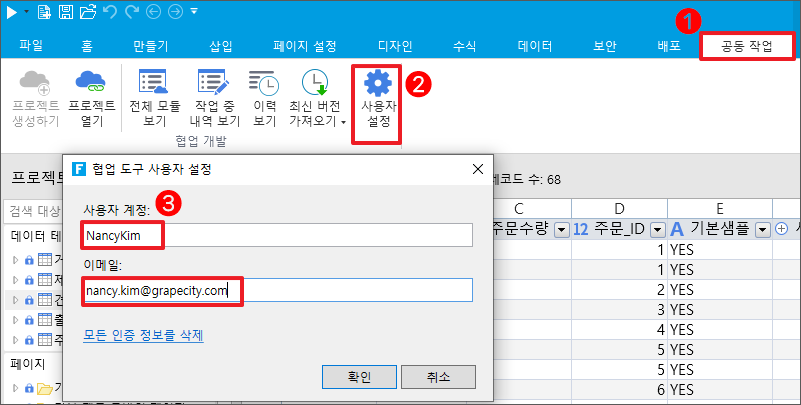Viewport: 801px width, 405px height.
Task: Click the Save icon in quick access toolbar
Action: click(66, 12)
